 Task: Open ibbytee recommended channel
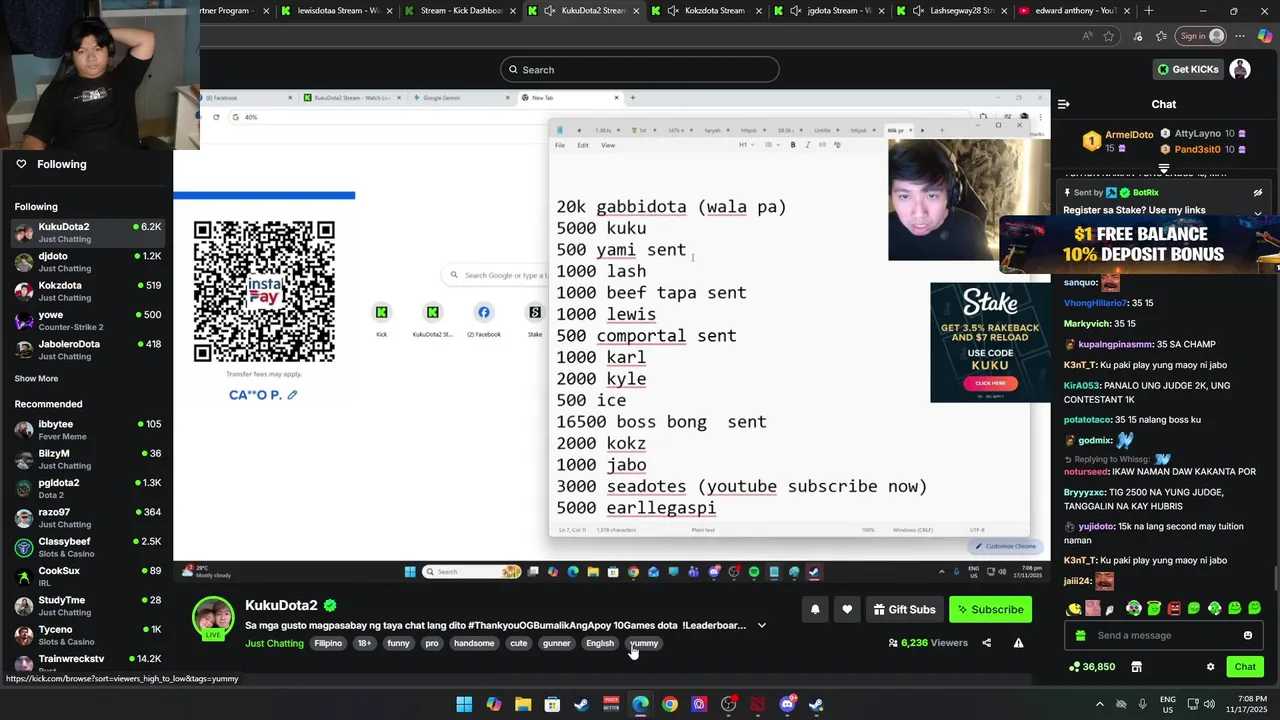click(x=87, y=430)
